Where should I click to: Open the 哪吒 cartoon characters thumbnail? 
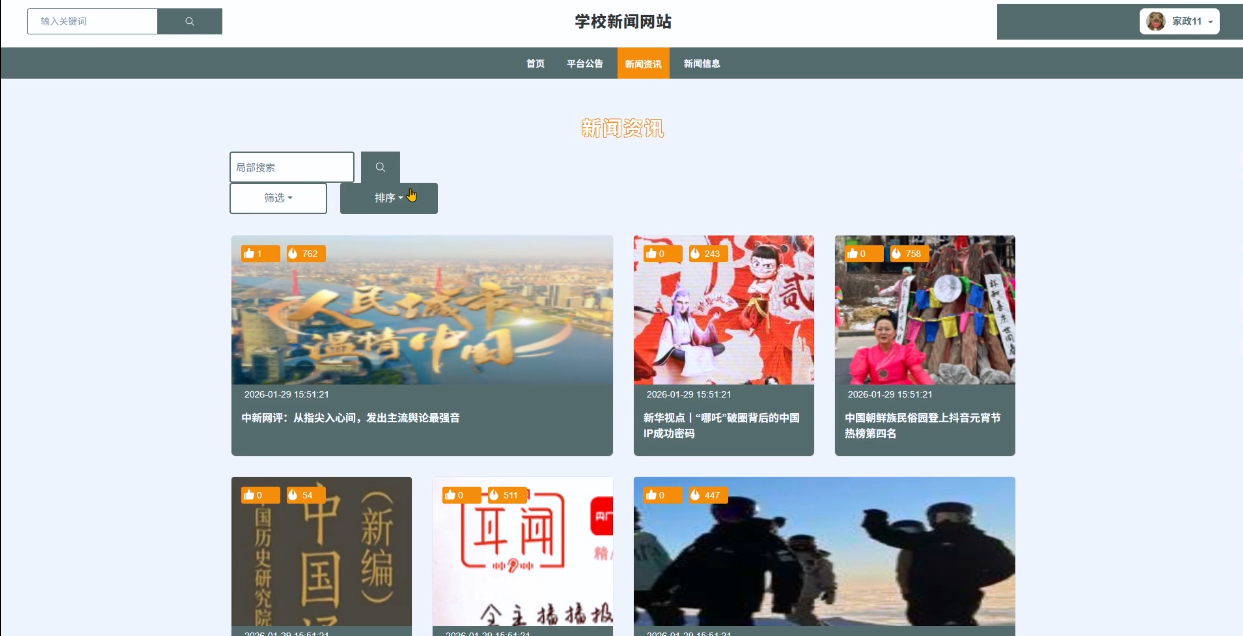[x=724, y=310]
